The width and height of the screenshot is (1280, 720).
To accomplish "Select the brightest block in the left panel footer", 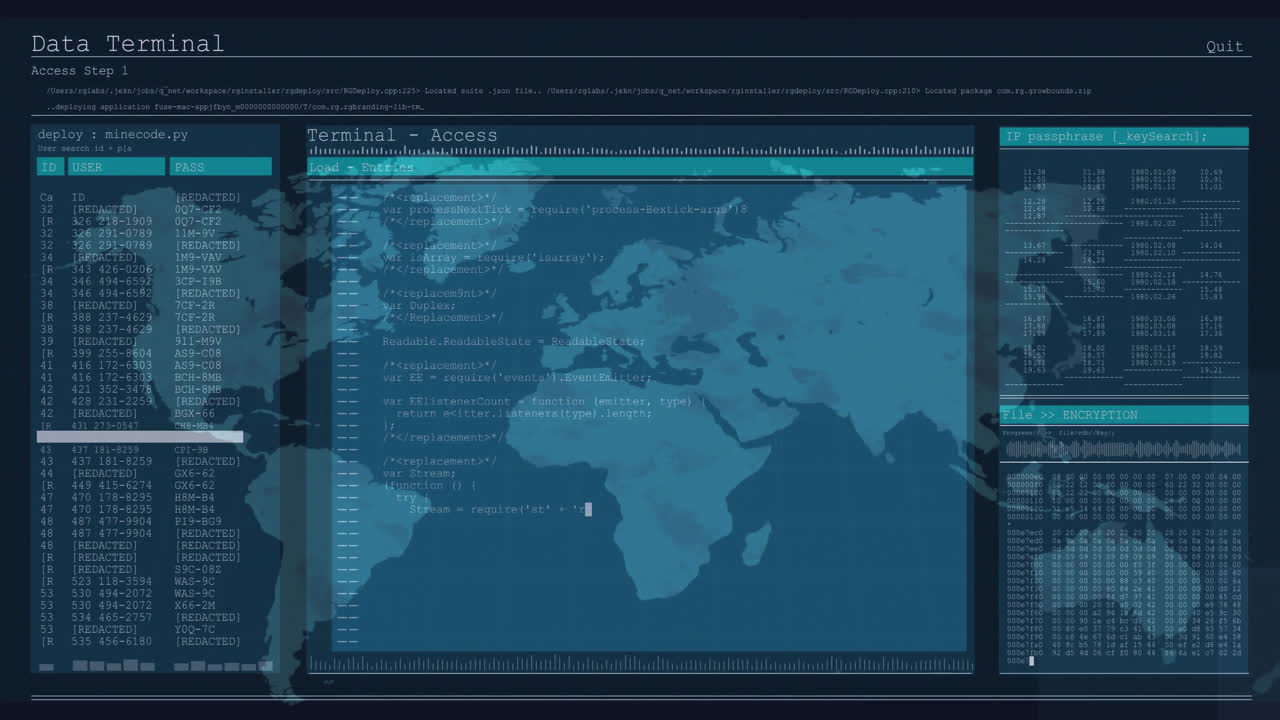I will tap(265, 666).
